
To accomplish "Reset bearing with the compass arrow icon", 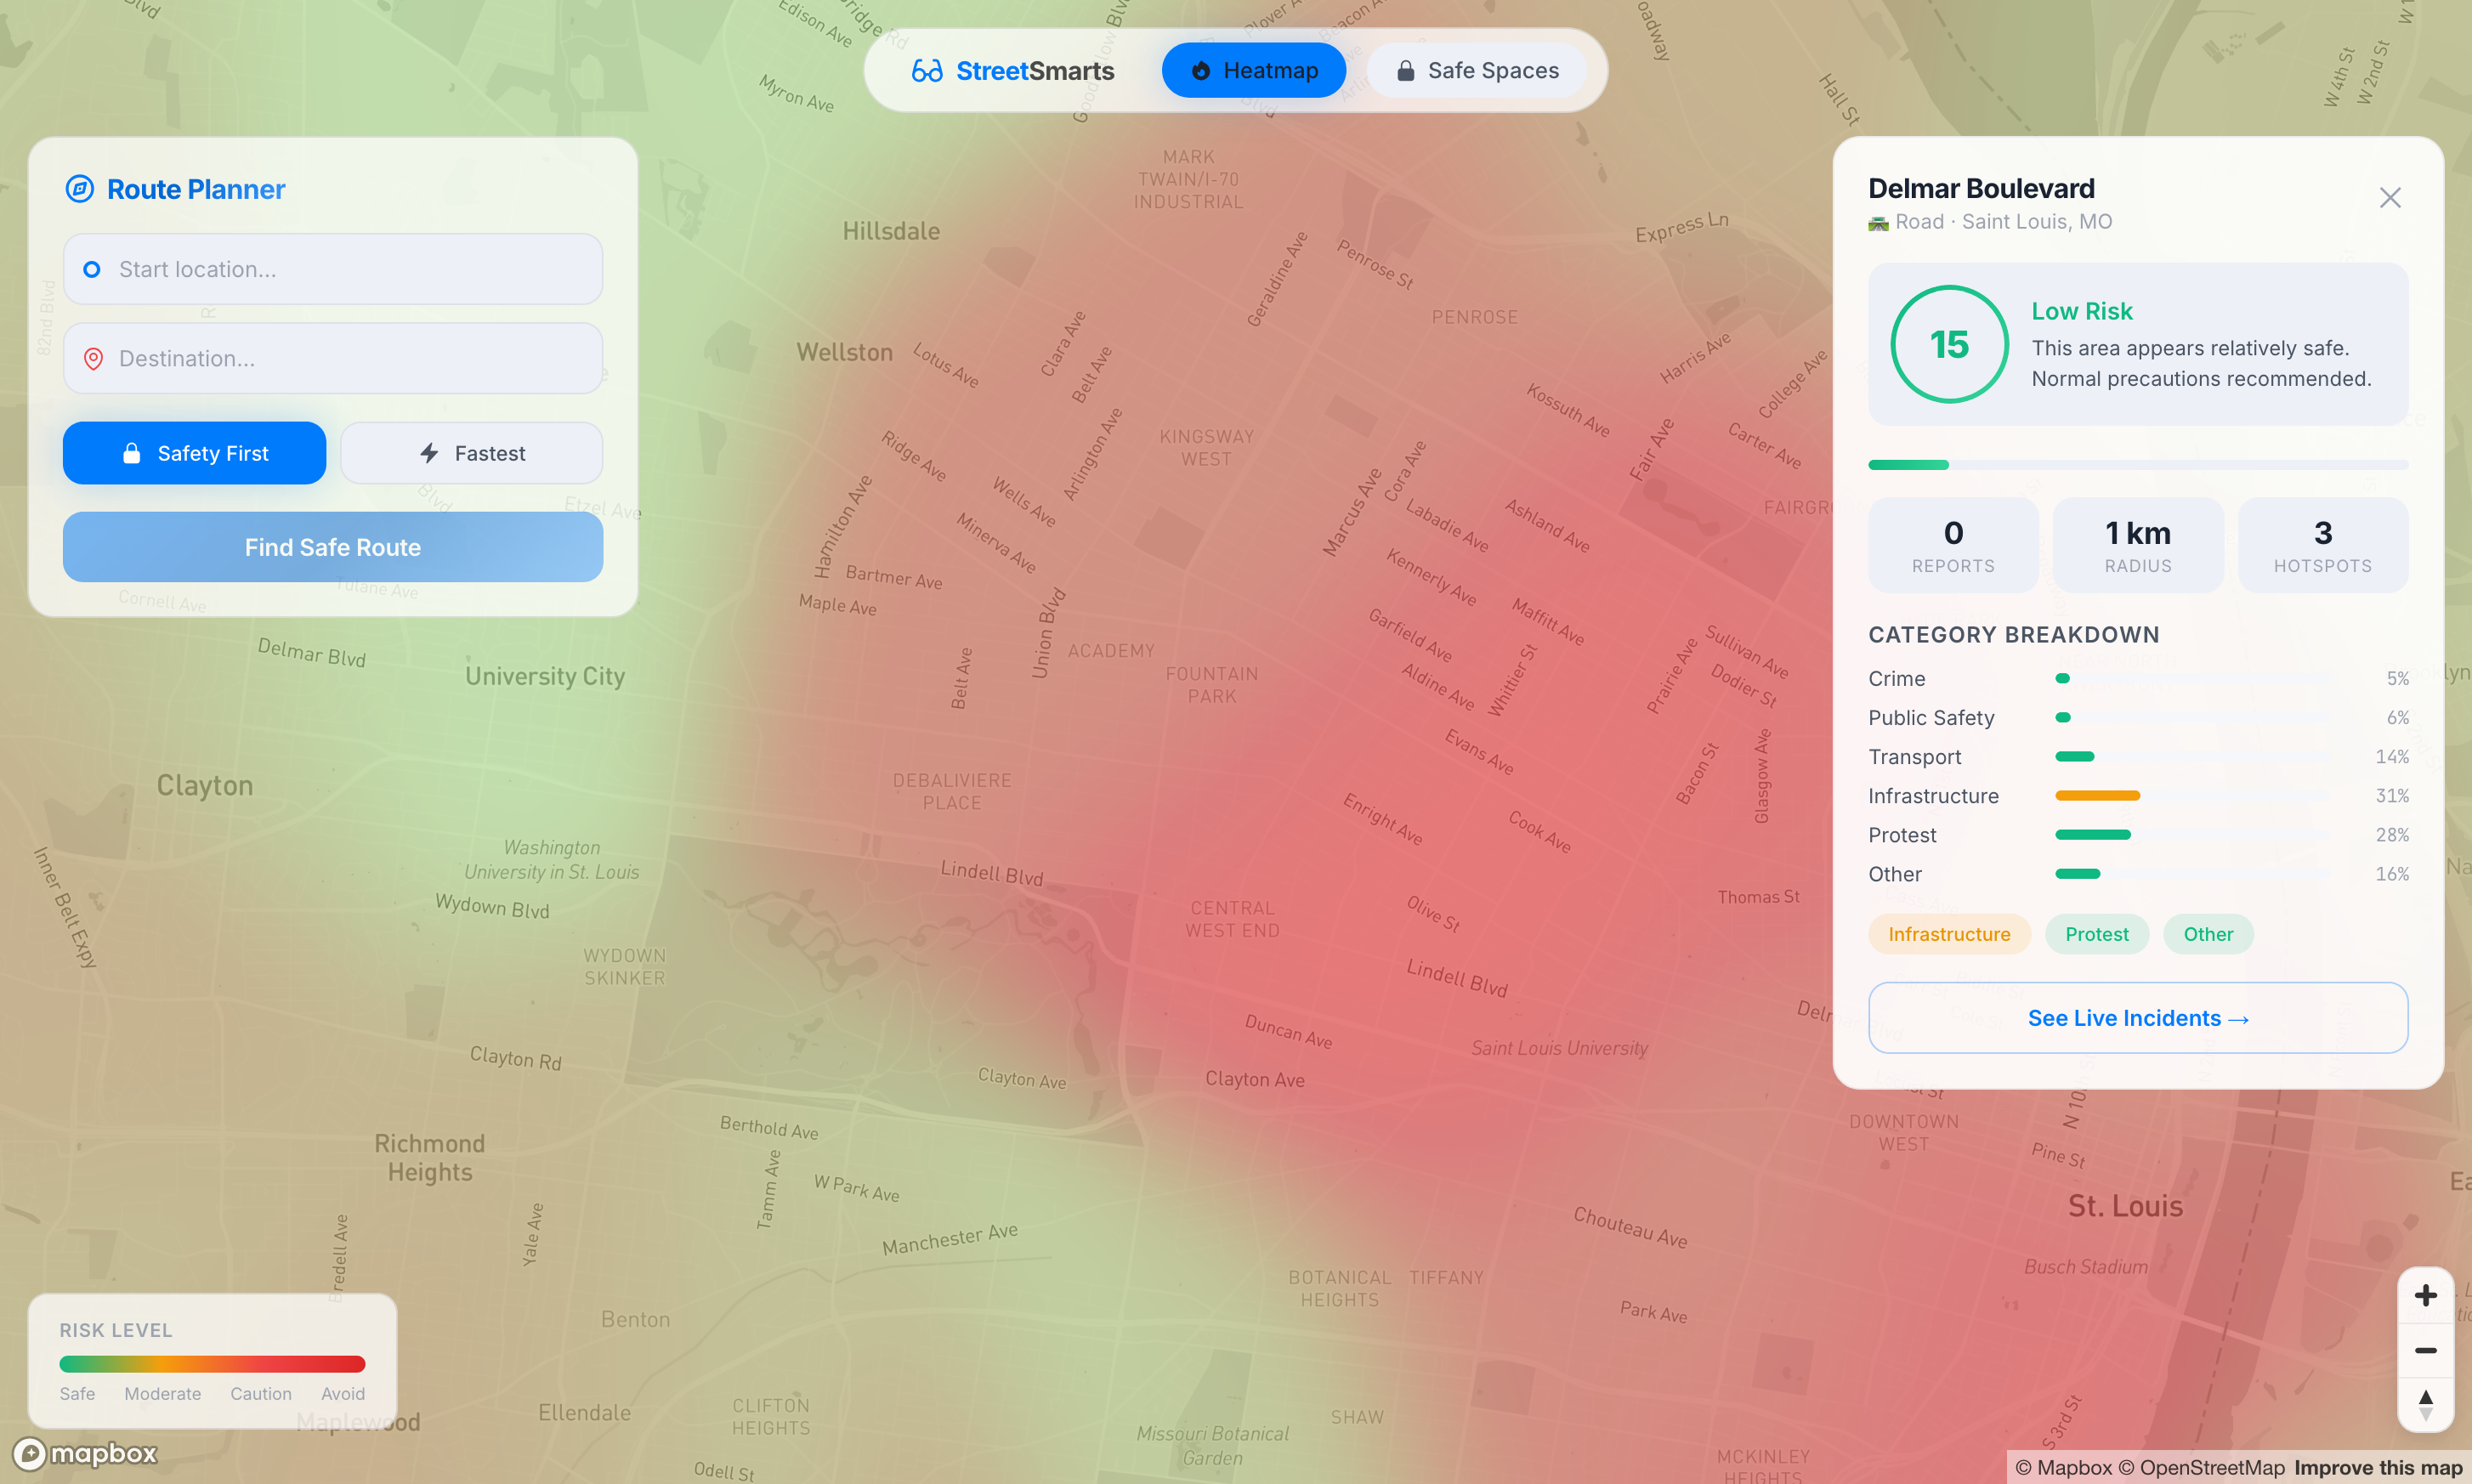I will coord(2425,1404).
